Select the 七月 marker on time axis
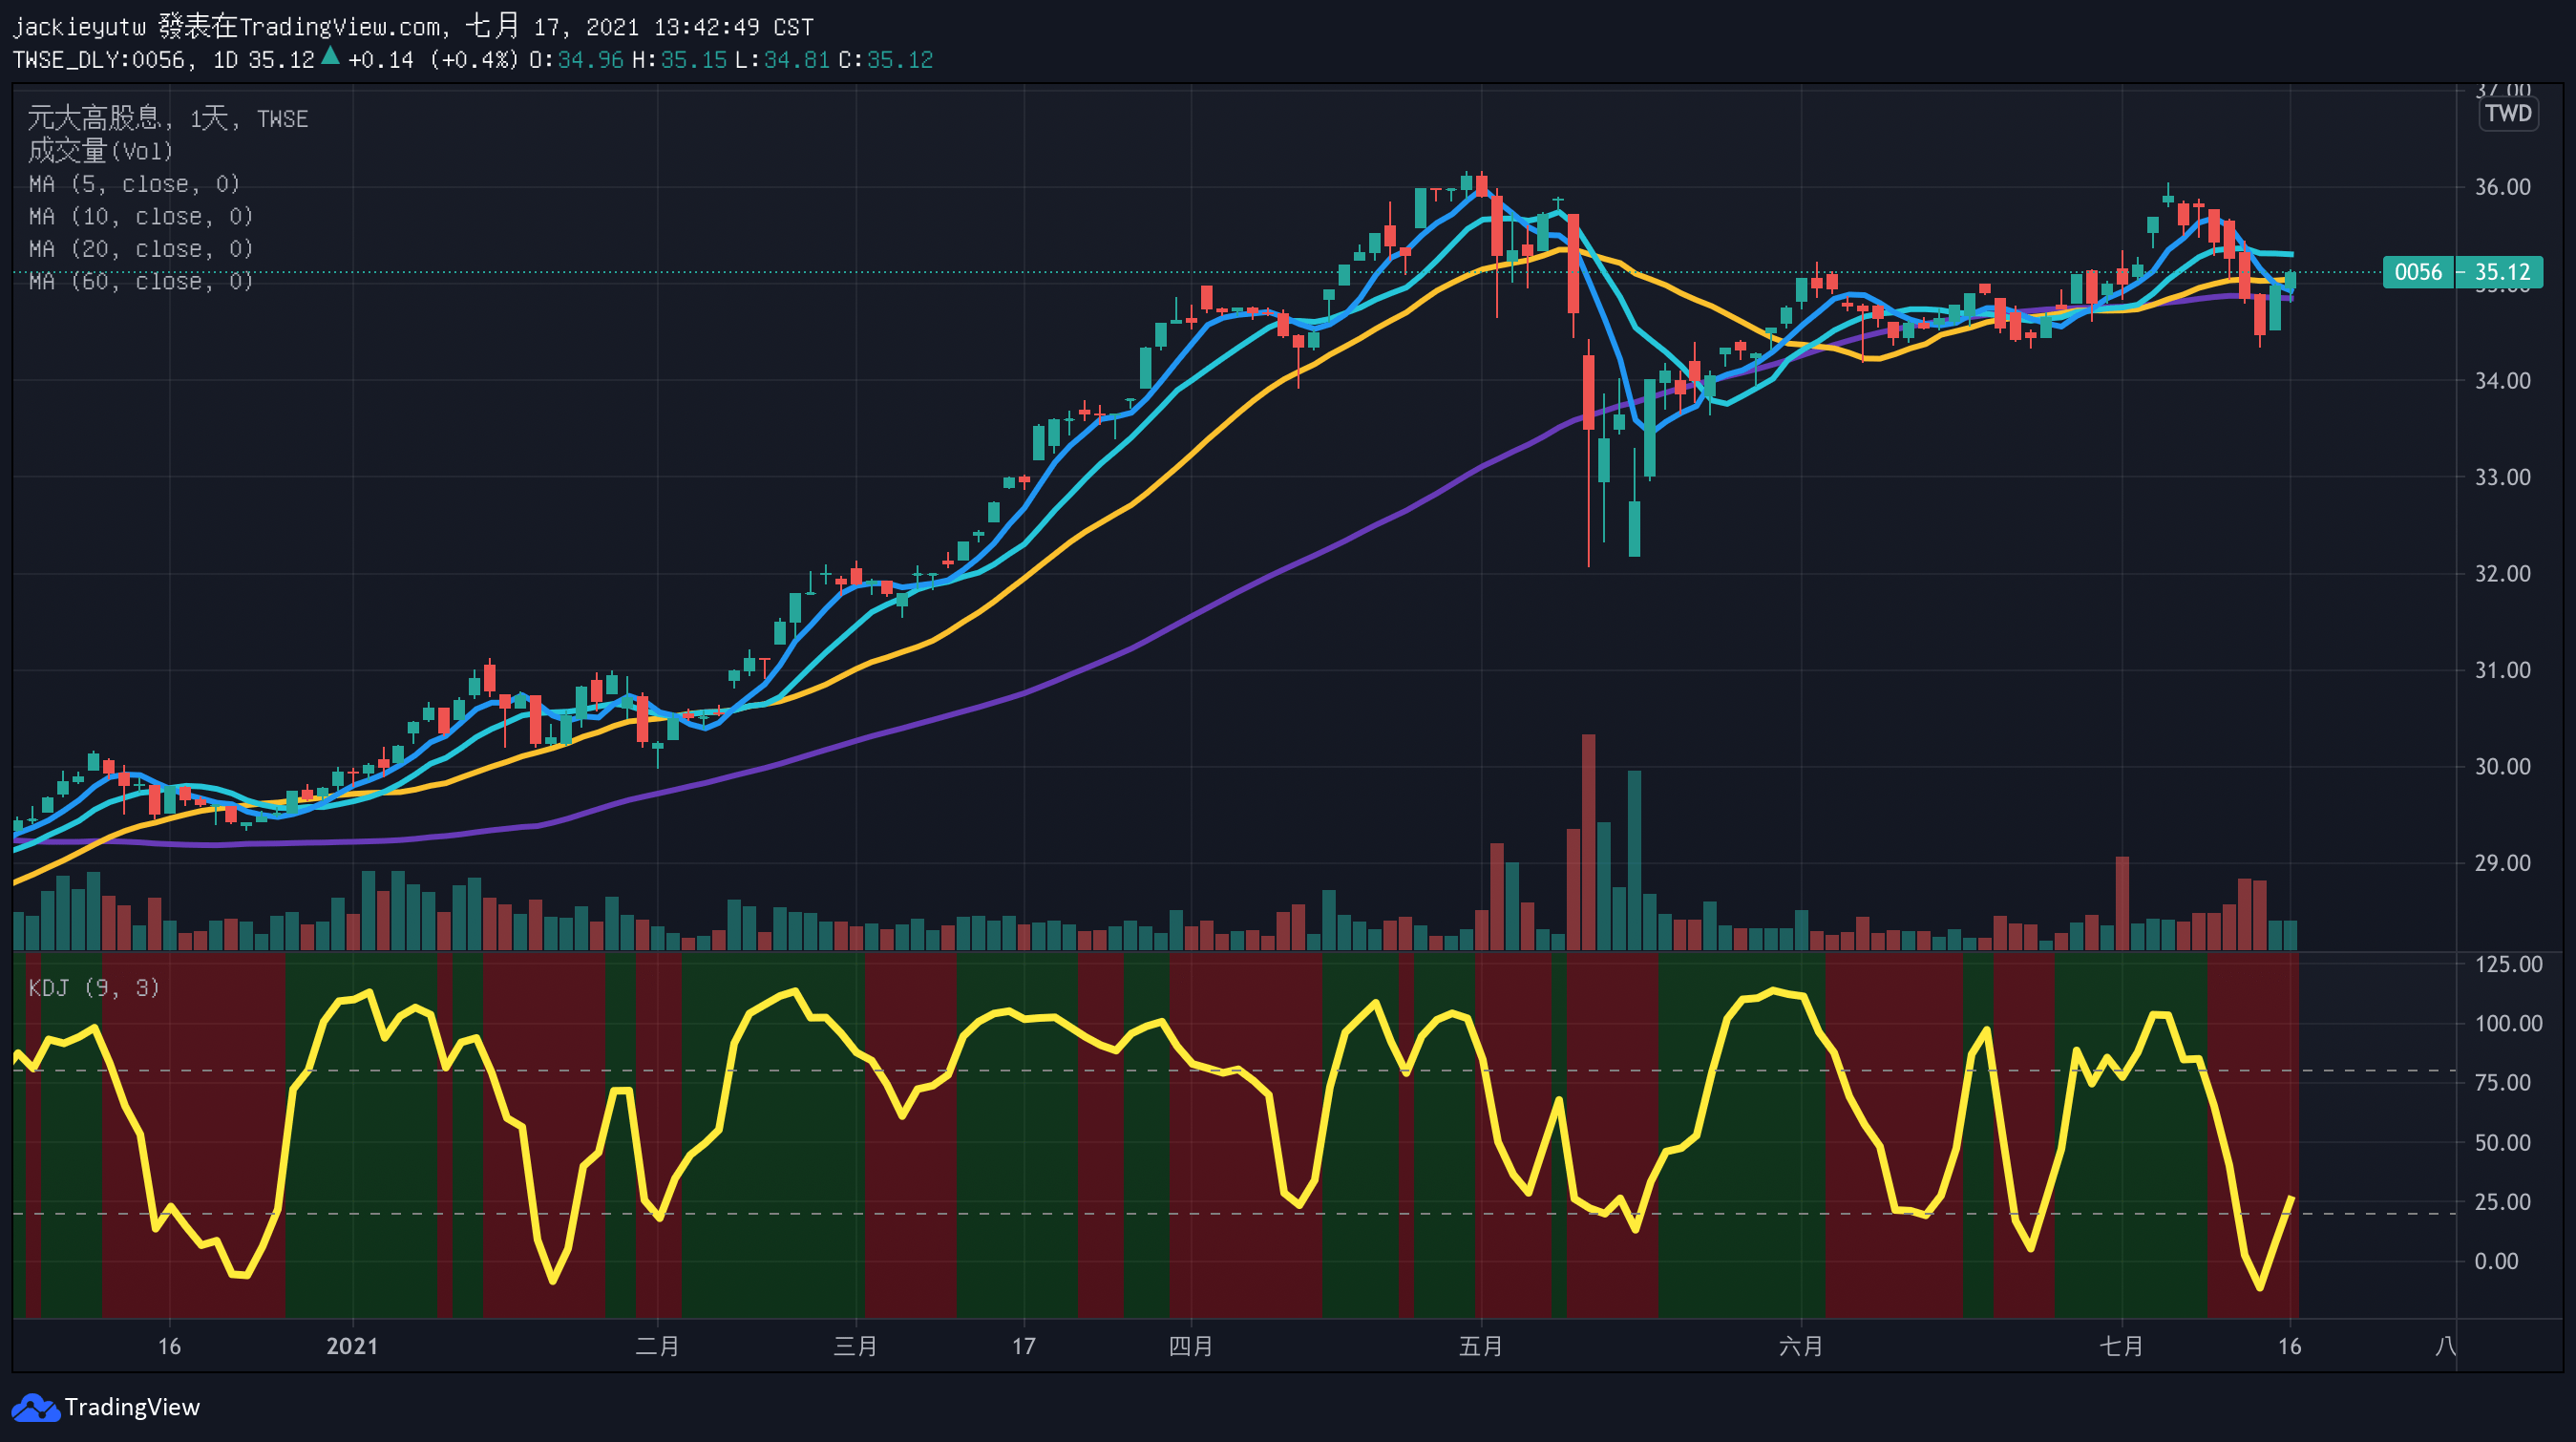This screenshot has width=2576, height=1442. click(2120, 1346)
